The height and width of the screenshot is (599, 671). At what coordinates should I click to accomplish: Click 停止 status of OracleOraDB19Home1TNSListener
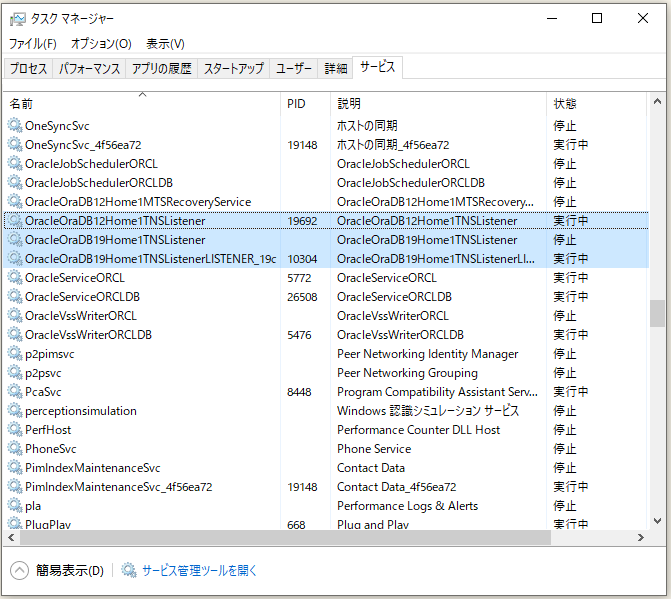(565, 240)
